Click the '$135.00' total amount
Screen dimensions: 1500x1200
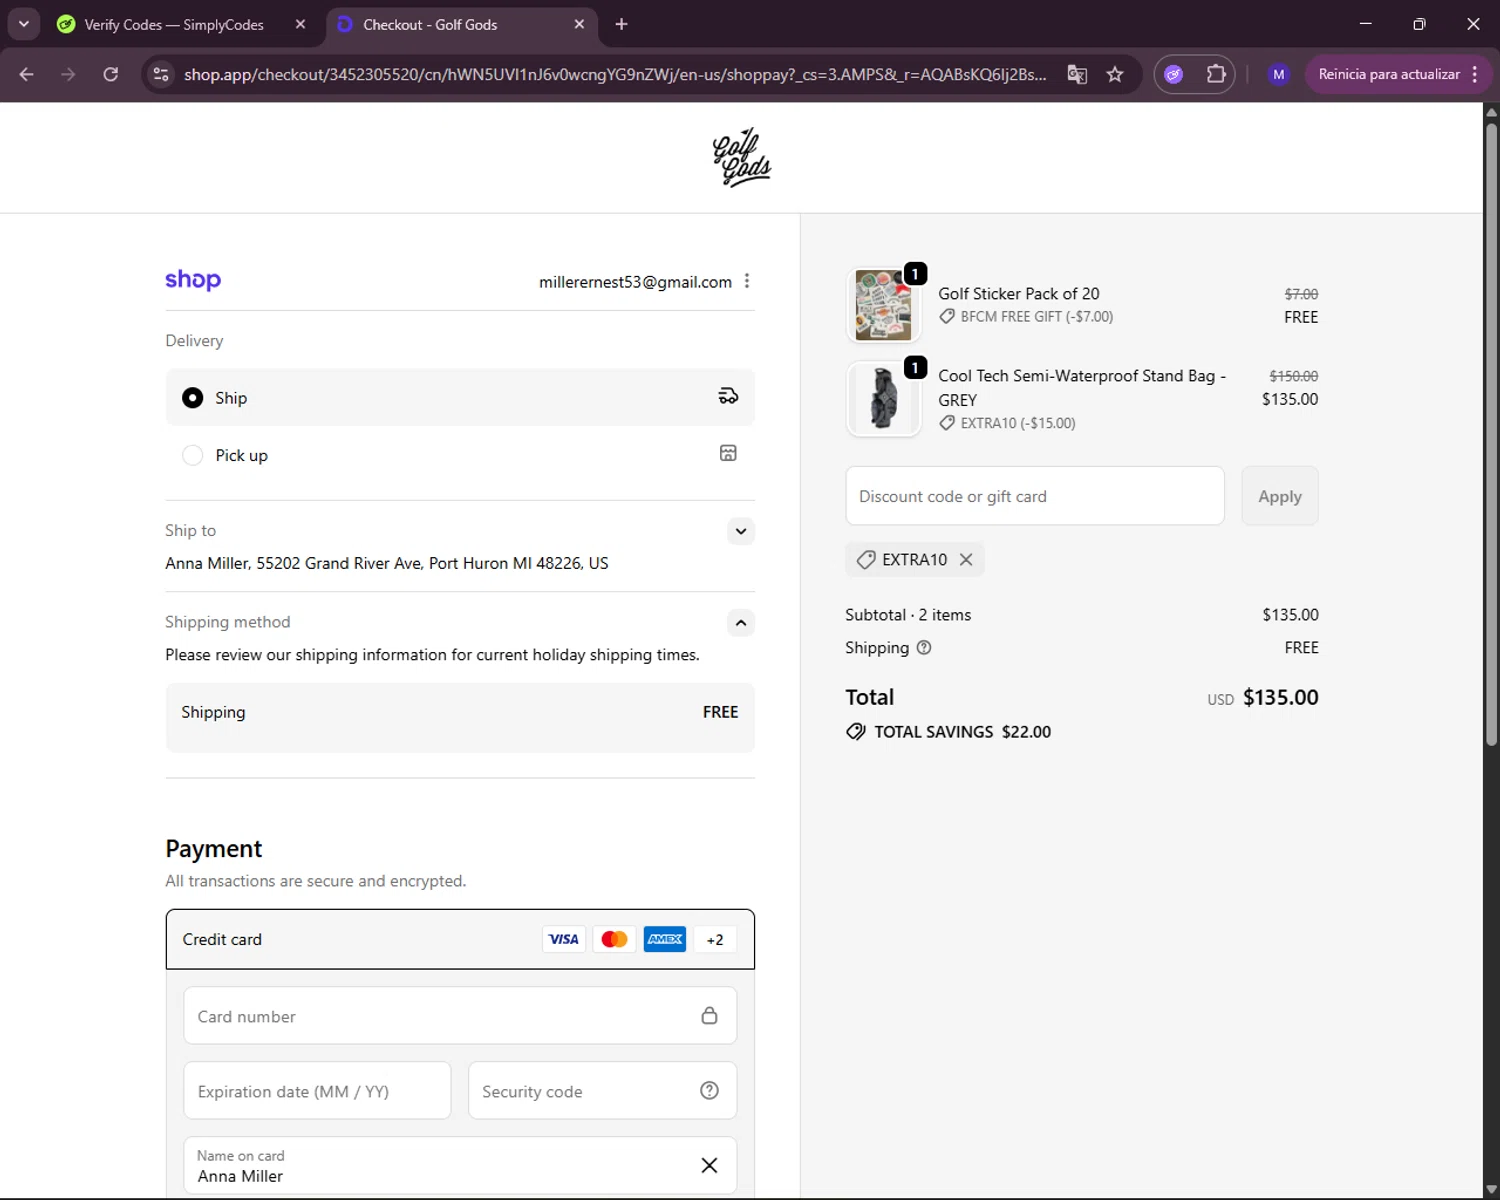(1280, 697)
